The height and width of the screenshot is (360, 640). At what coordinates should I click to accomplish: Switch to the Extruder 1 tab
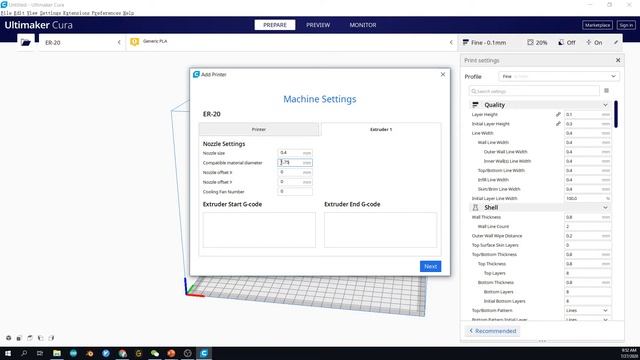tap(381, 129)
